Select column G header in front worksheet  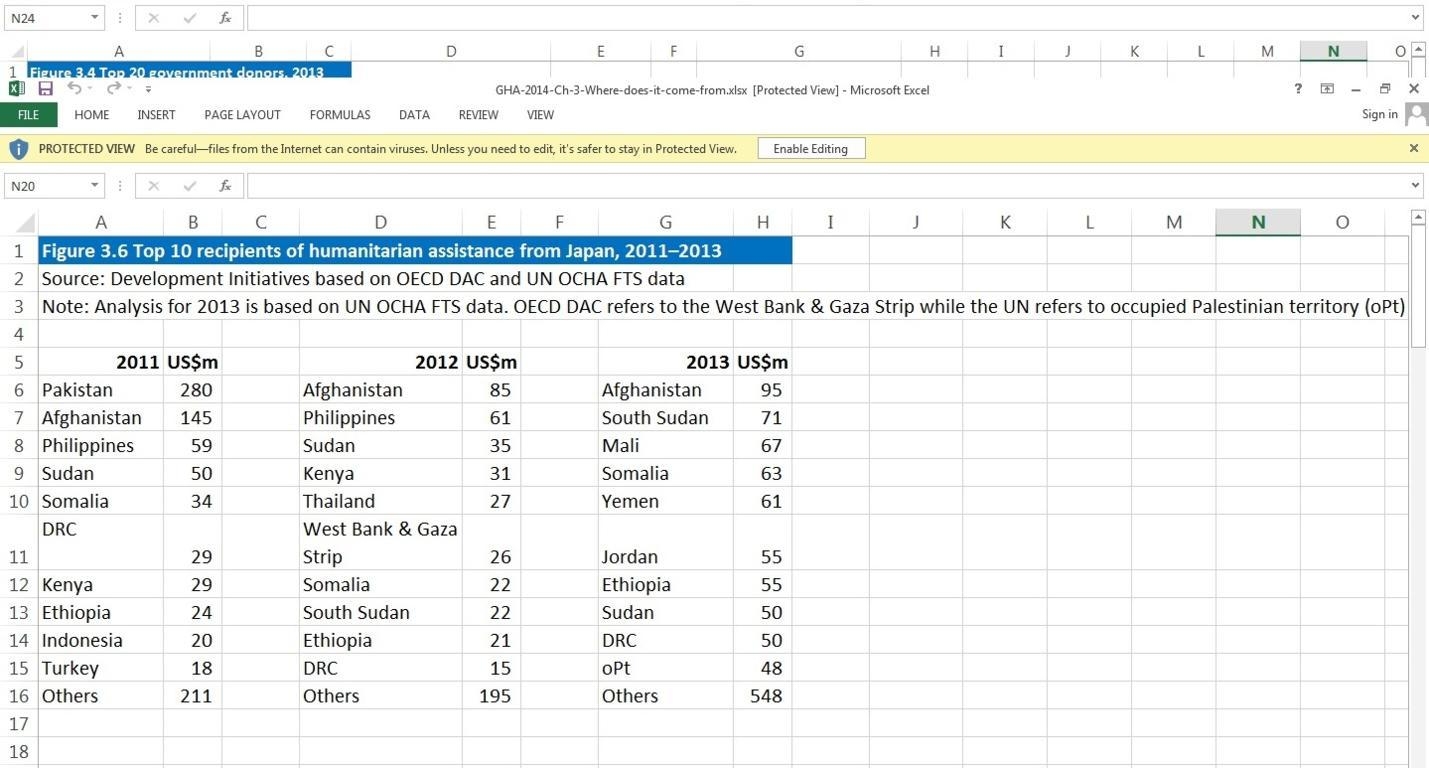coord(665,222)
